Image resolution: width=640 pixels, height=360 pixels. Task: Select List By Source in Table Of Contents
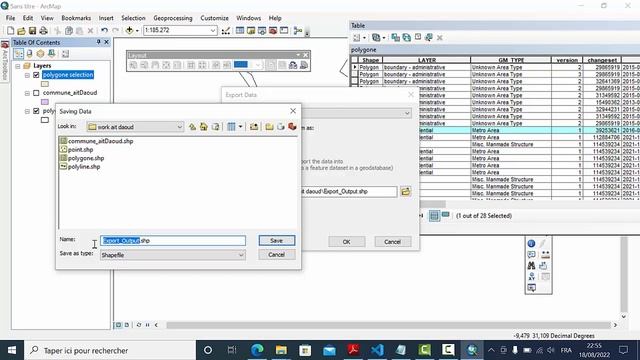[29, 53]
